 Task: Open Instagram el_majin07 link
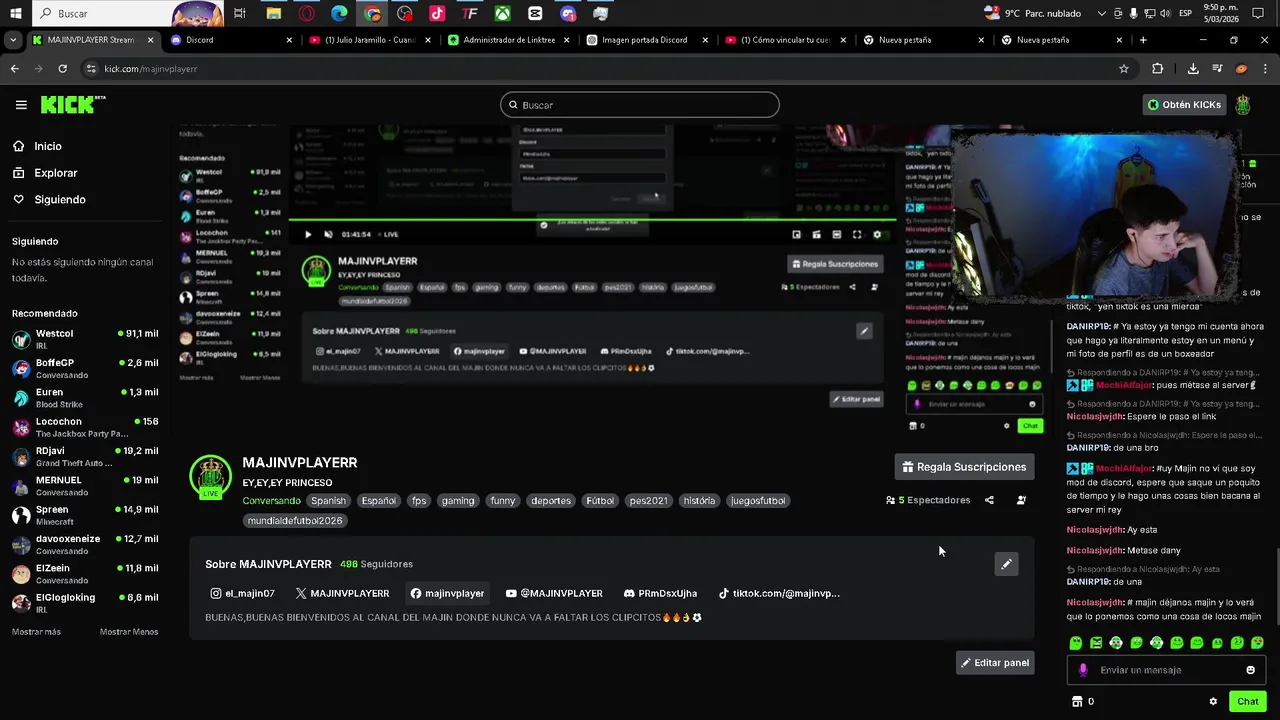242,593
